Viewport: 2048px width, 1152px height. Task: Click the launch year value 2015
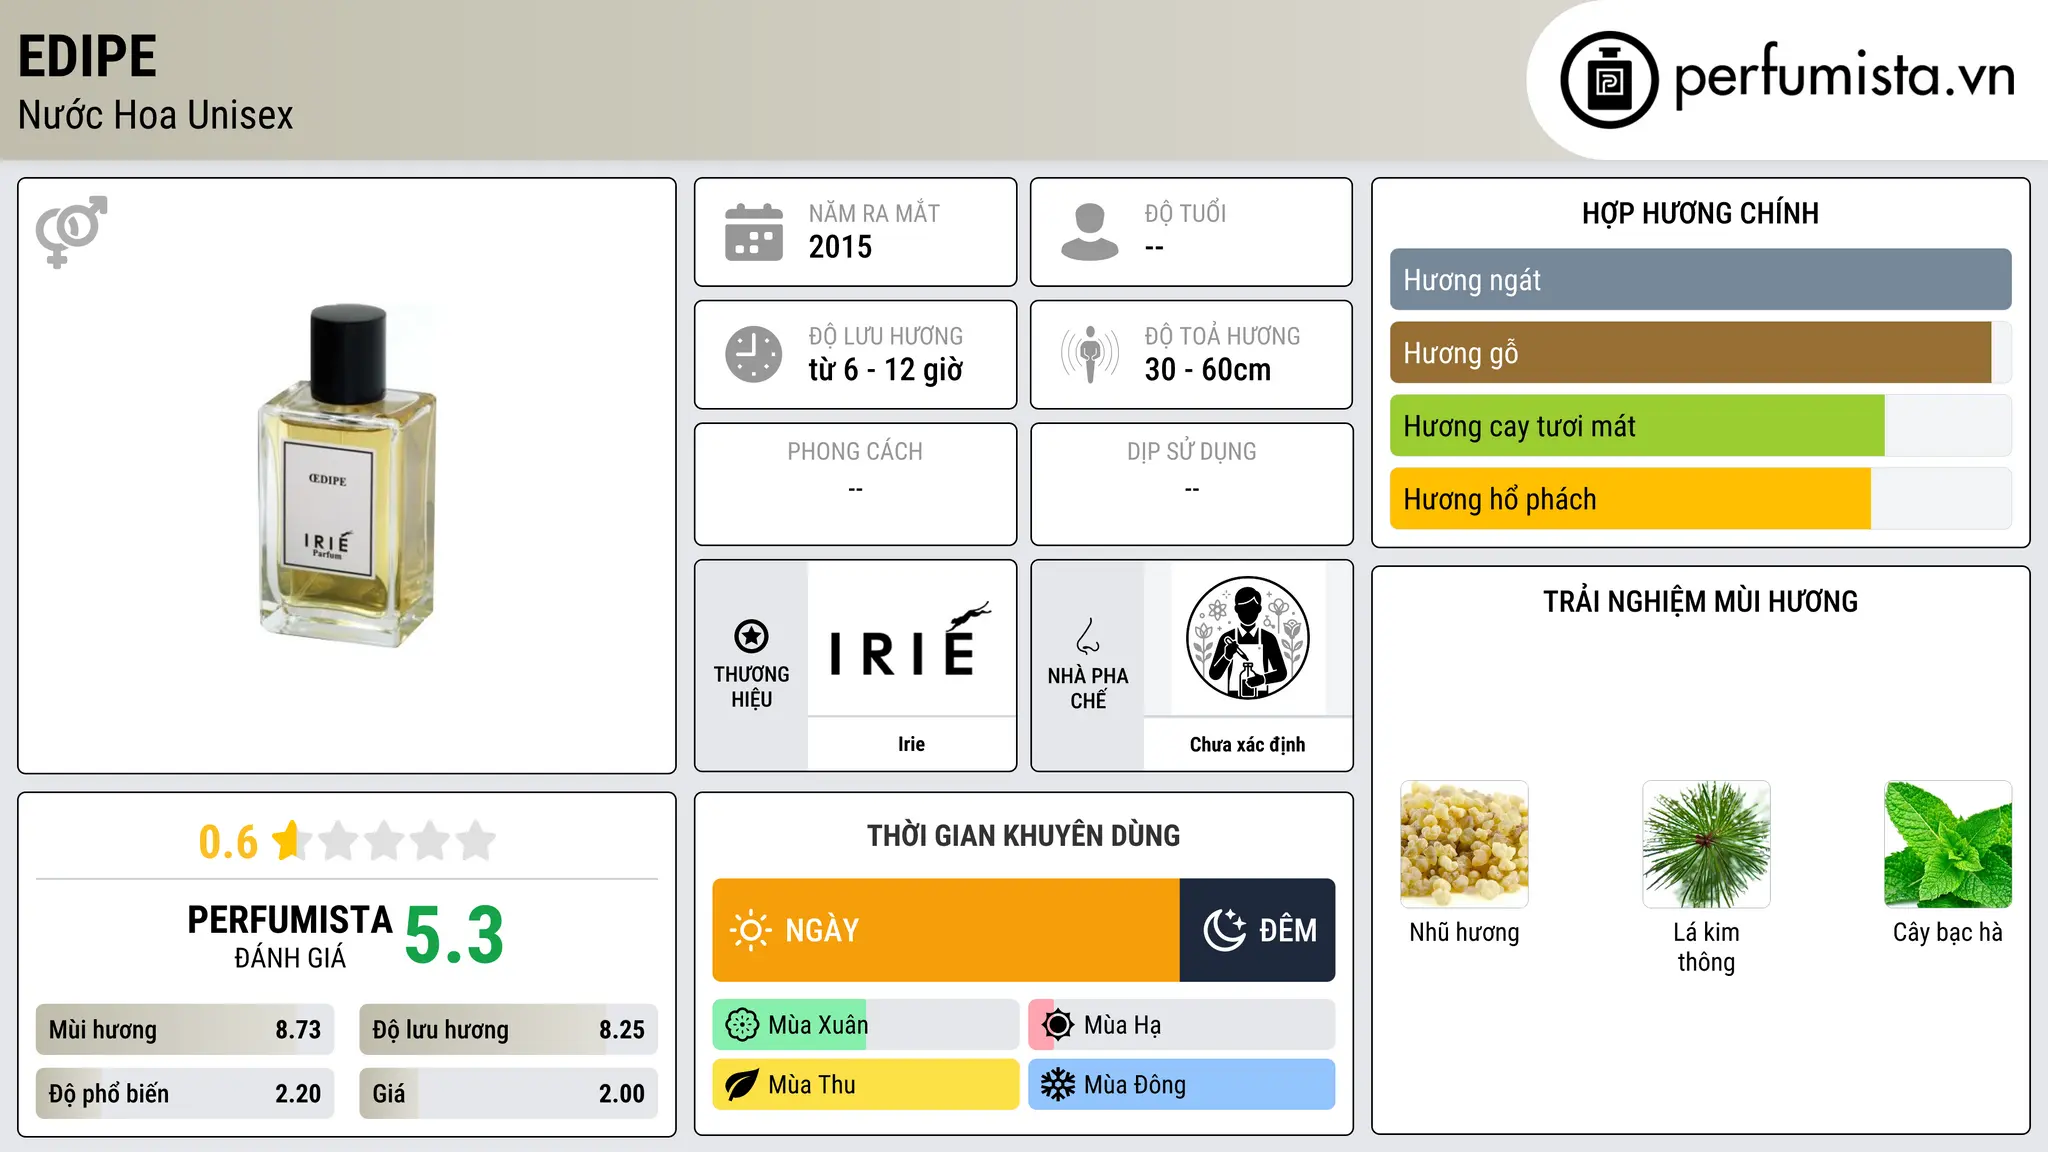point(840,247)
